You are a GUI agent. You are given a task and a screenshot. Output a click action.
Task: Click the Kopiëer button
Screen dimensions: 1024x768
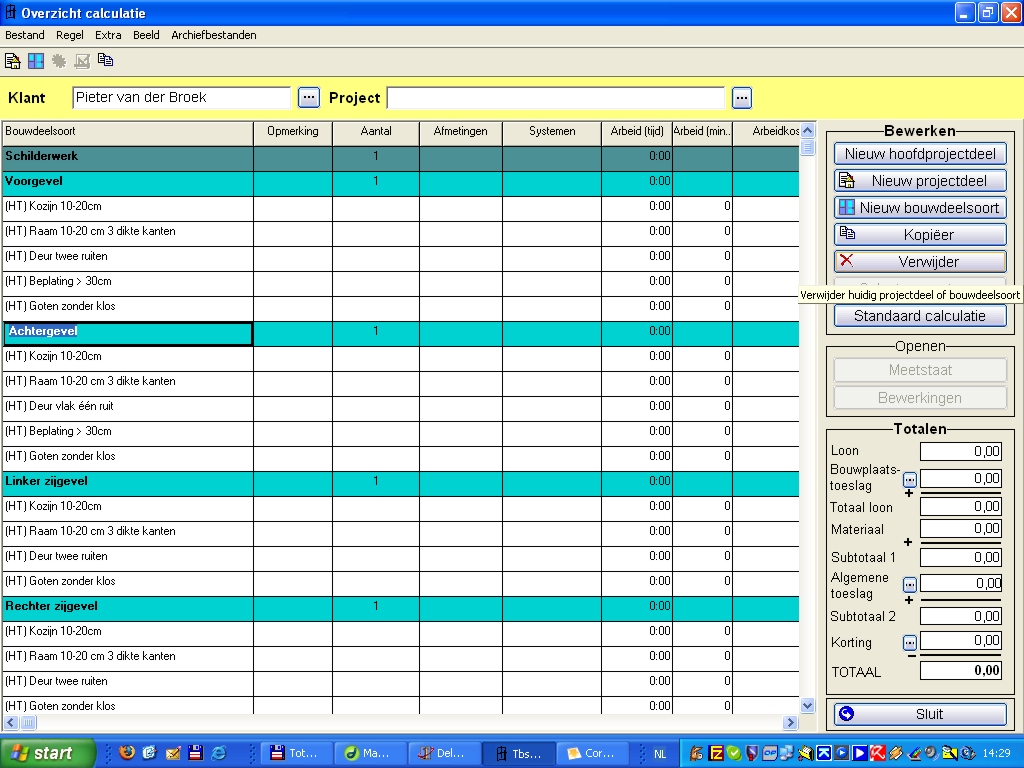click(920, 234)
